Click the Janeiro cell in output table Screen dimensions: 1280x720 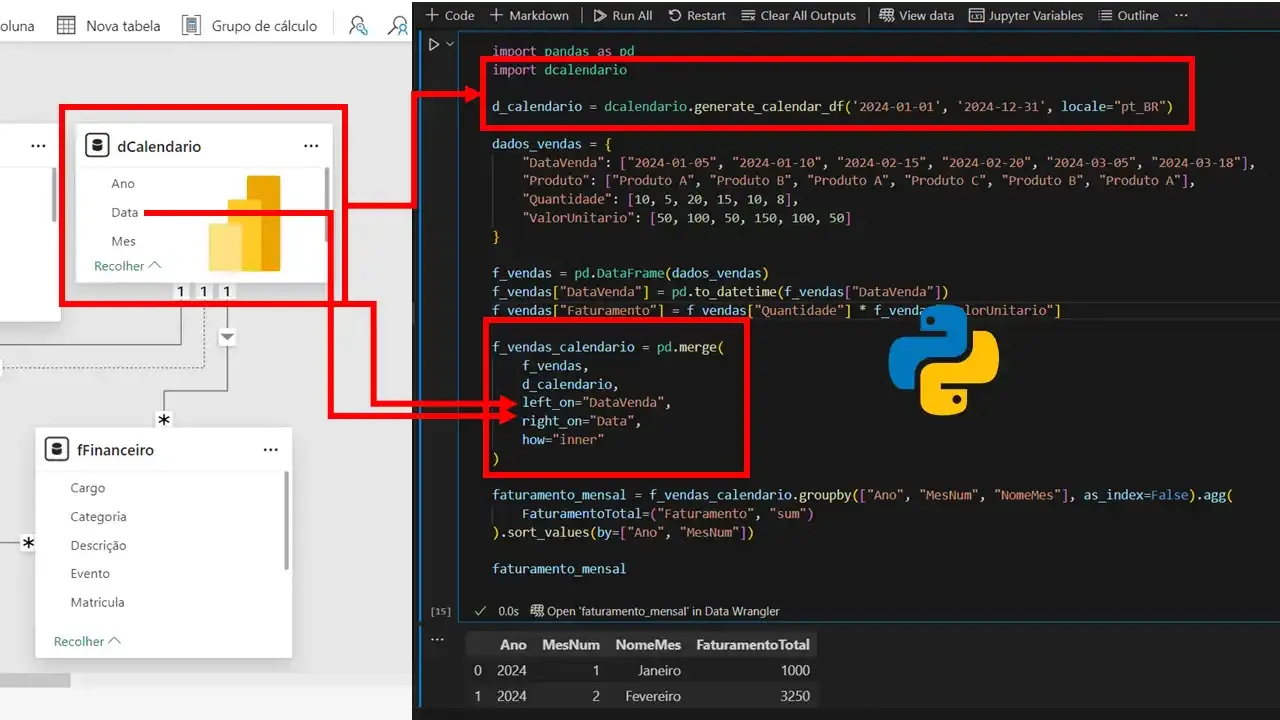(659, 670)
